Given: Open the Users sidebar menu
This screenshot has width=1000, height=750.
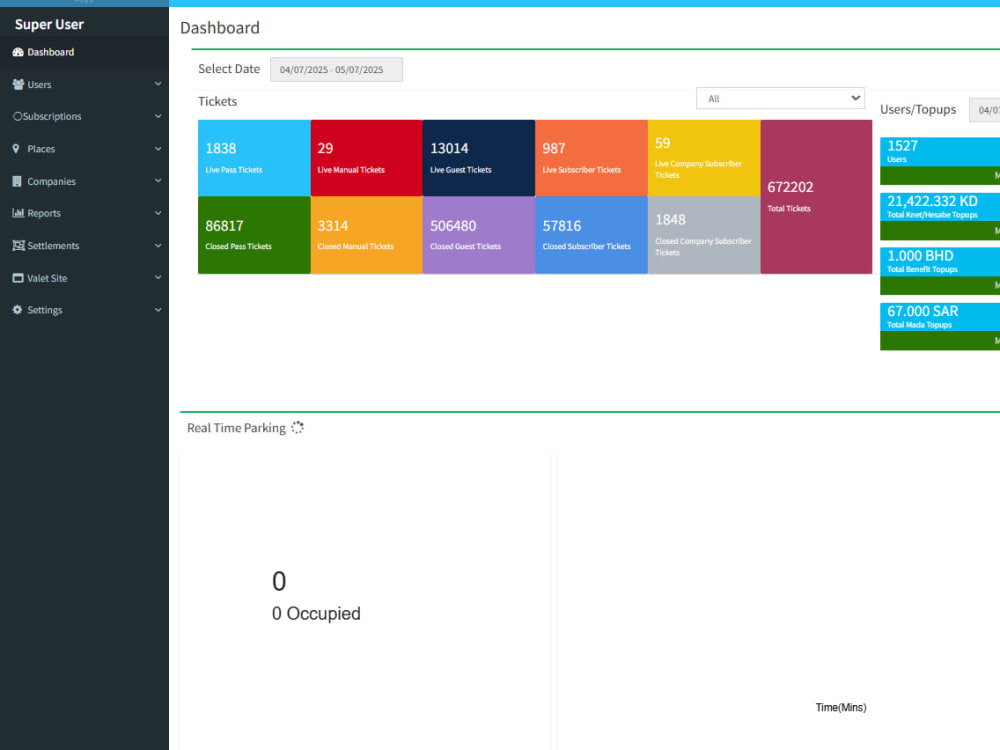Looking at the screenshot, I should tap(84, 84).
